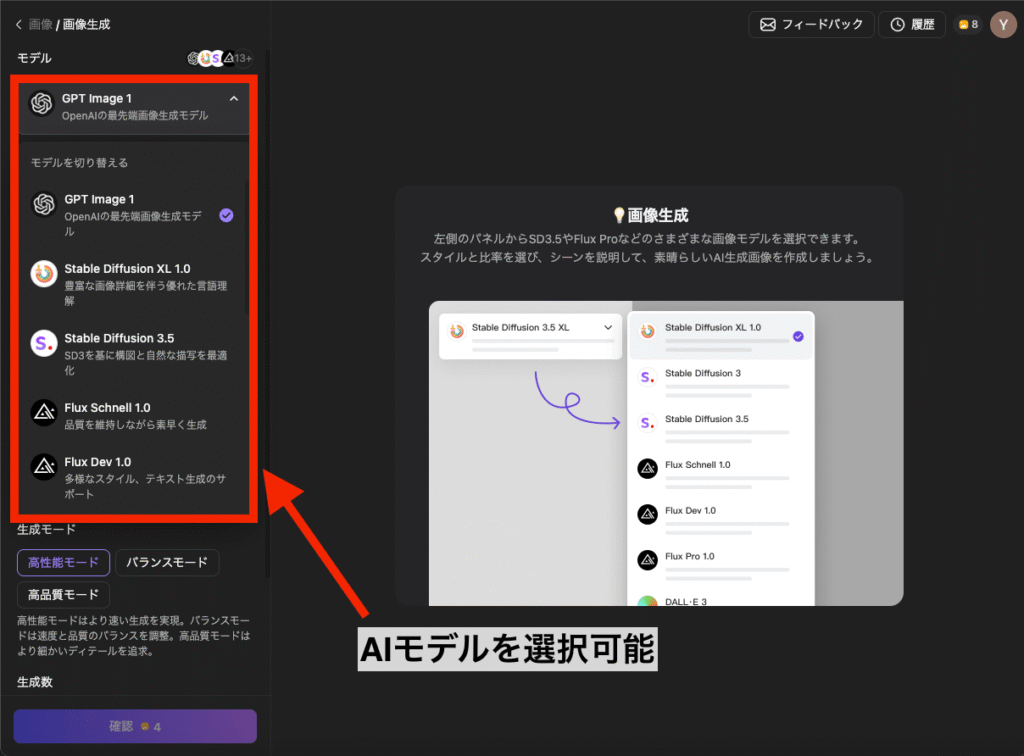Click the Stable Diffusion XL 1.0 colorful icon

click(44, 274)
